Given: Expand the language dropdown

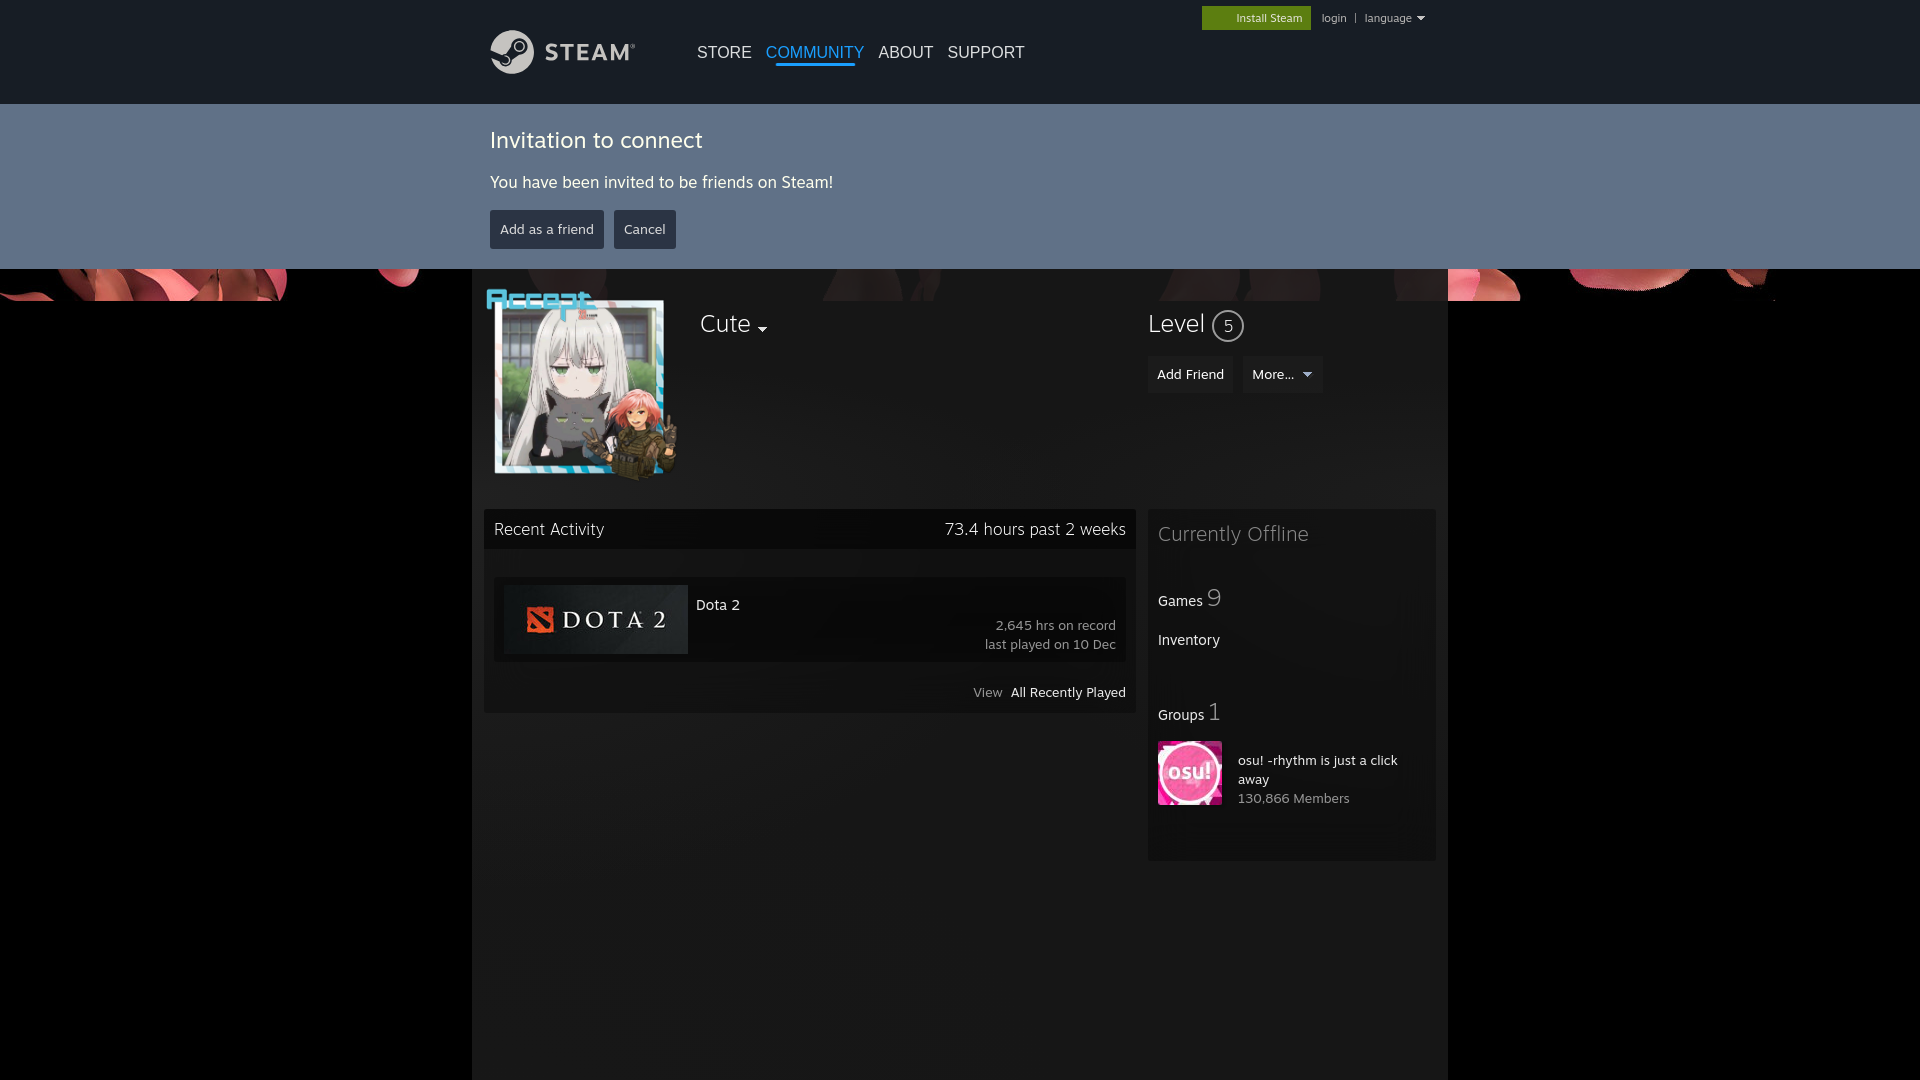Looking at the screenshot, I should [x=1394, y=18].
